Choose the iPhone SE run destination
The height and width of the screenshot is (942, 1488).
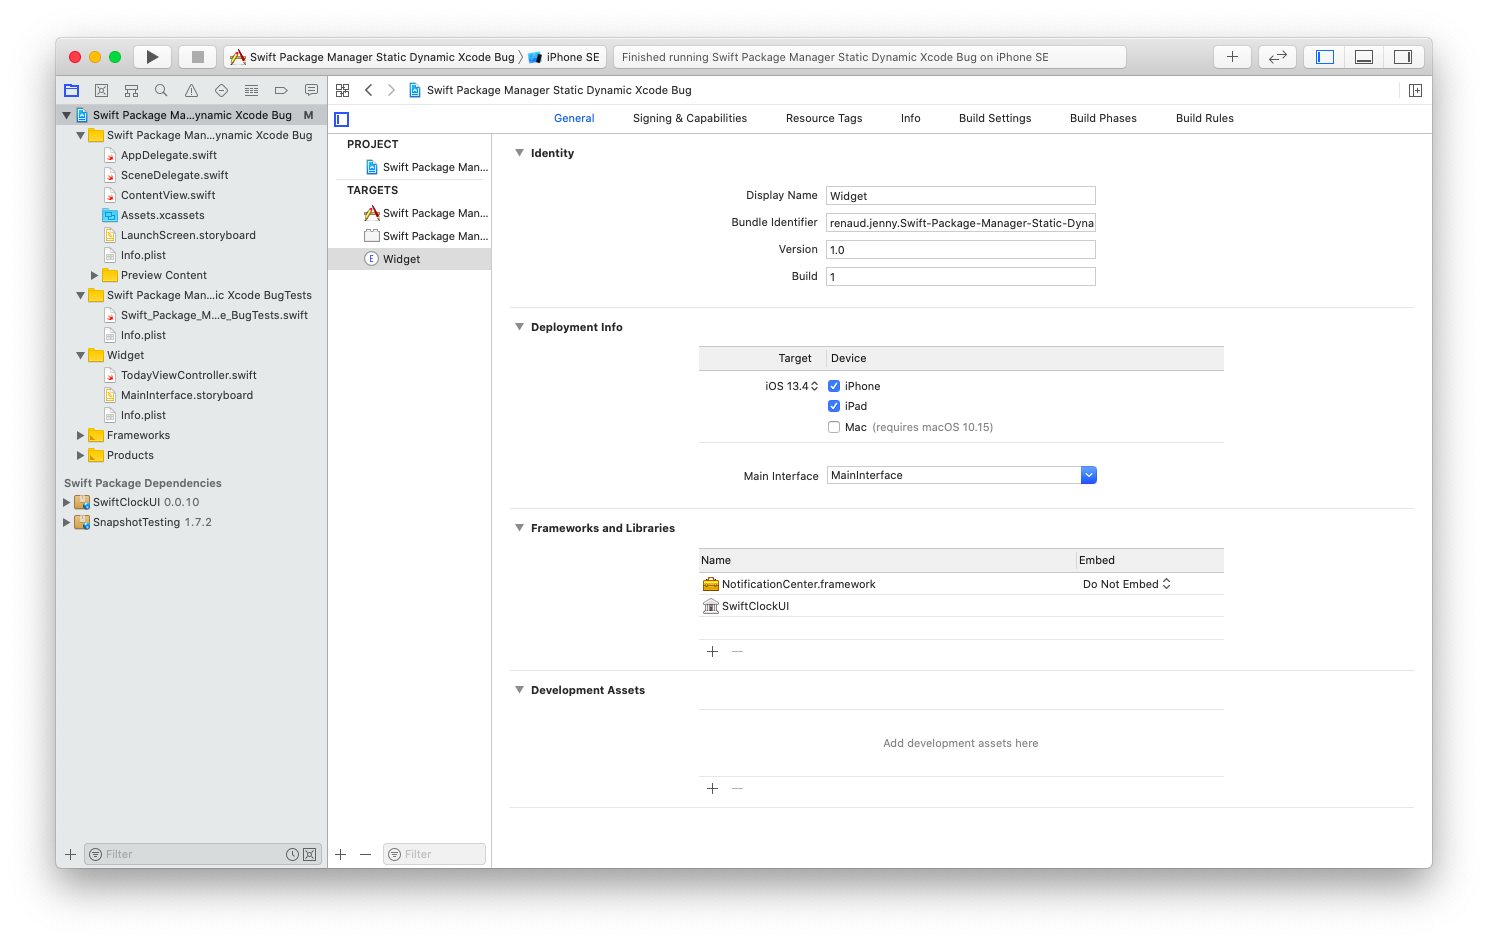(x=564, y=57)
